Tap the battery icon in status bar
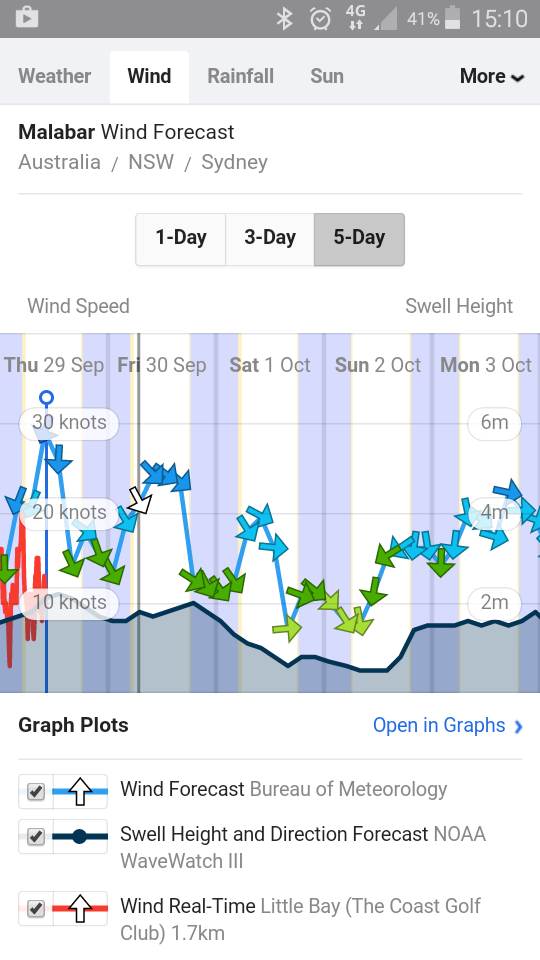This screenshot has height=960, width=540. [x=452, y=18]
